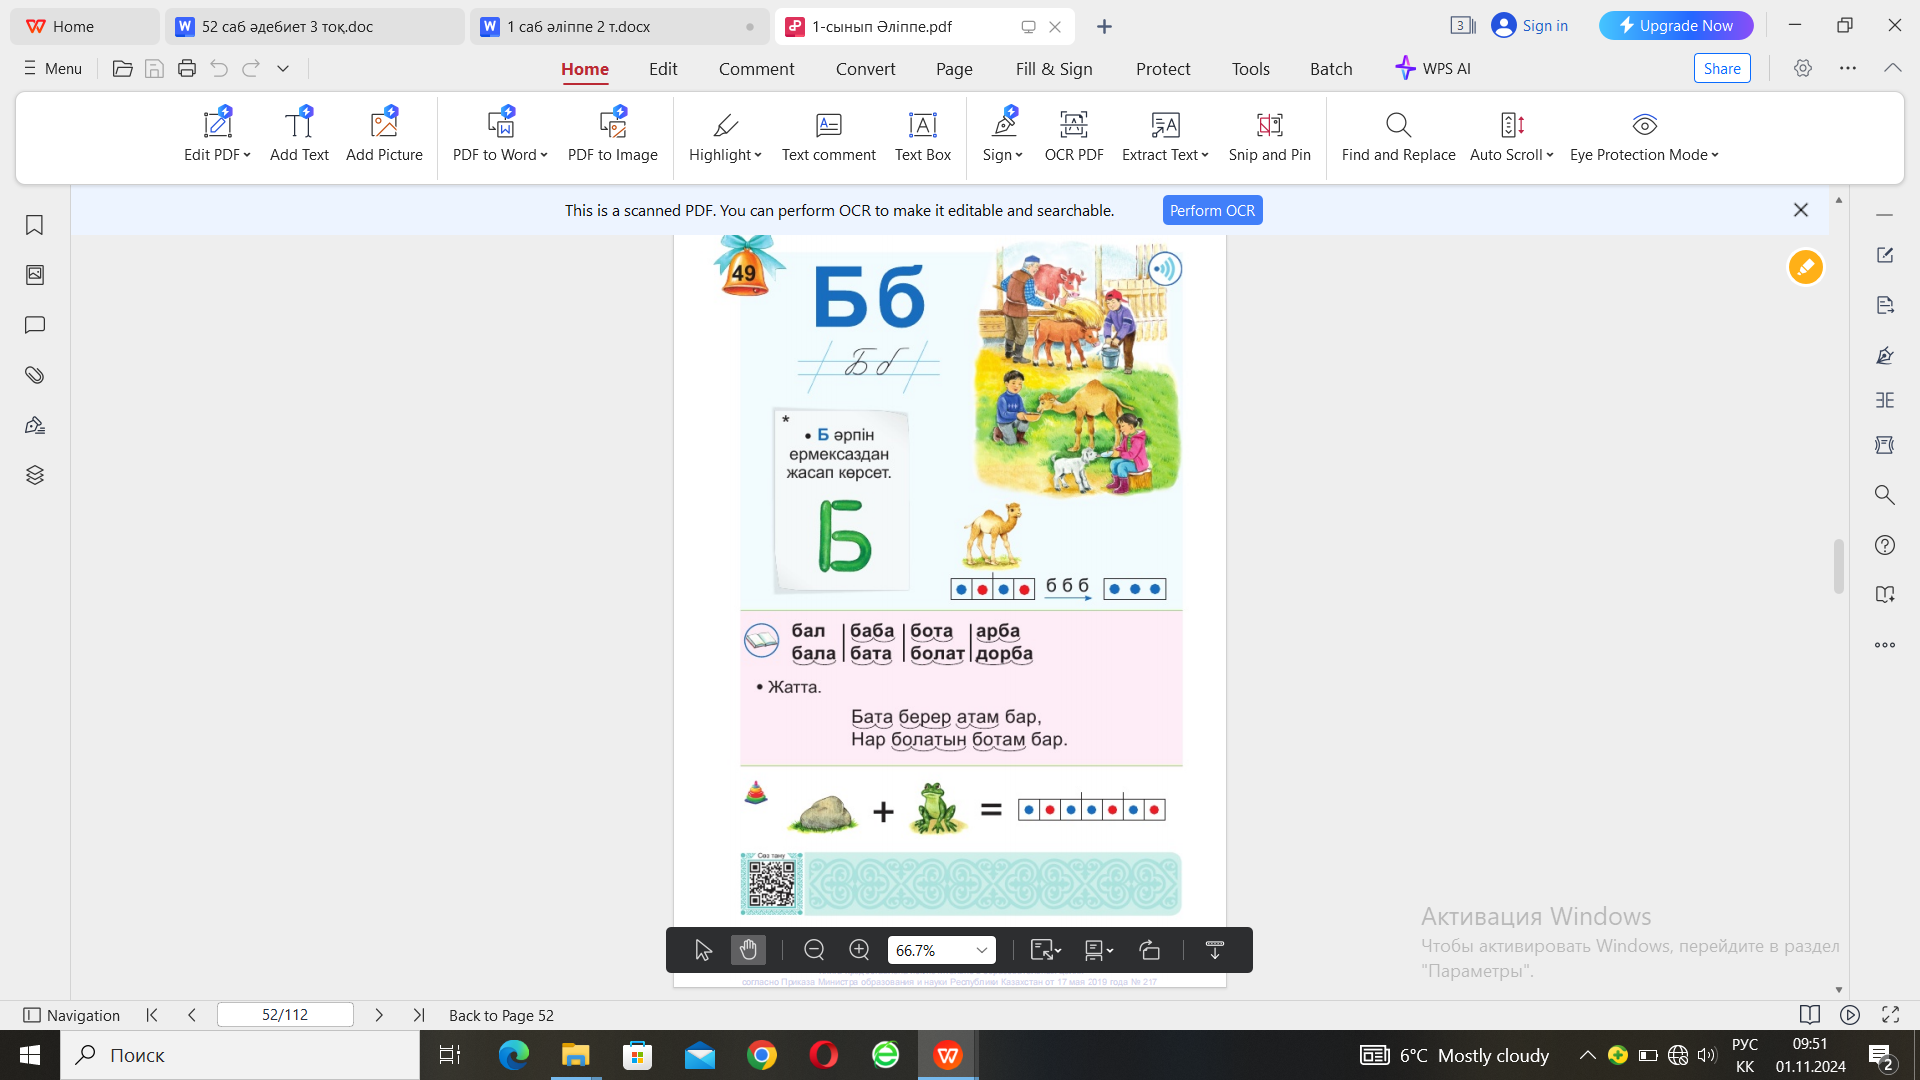
Task: Open the Highlight color dropdown arrow
Action: 758,155
